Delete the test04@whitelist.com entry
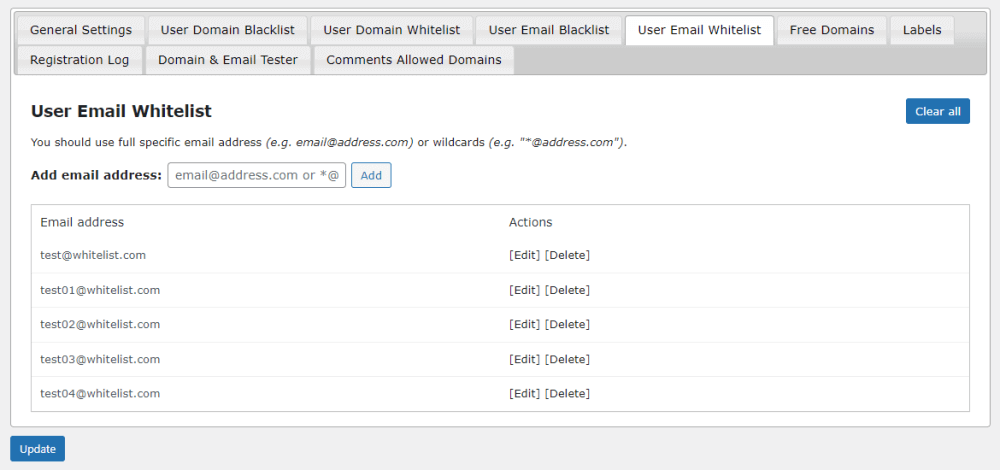 click(567, 393)
